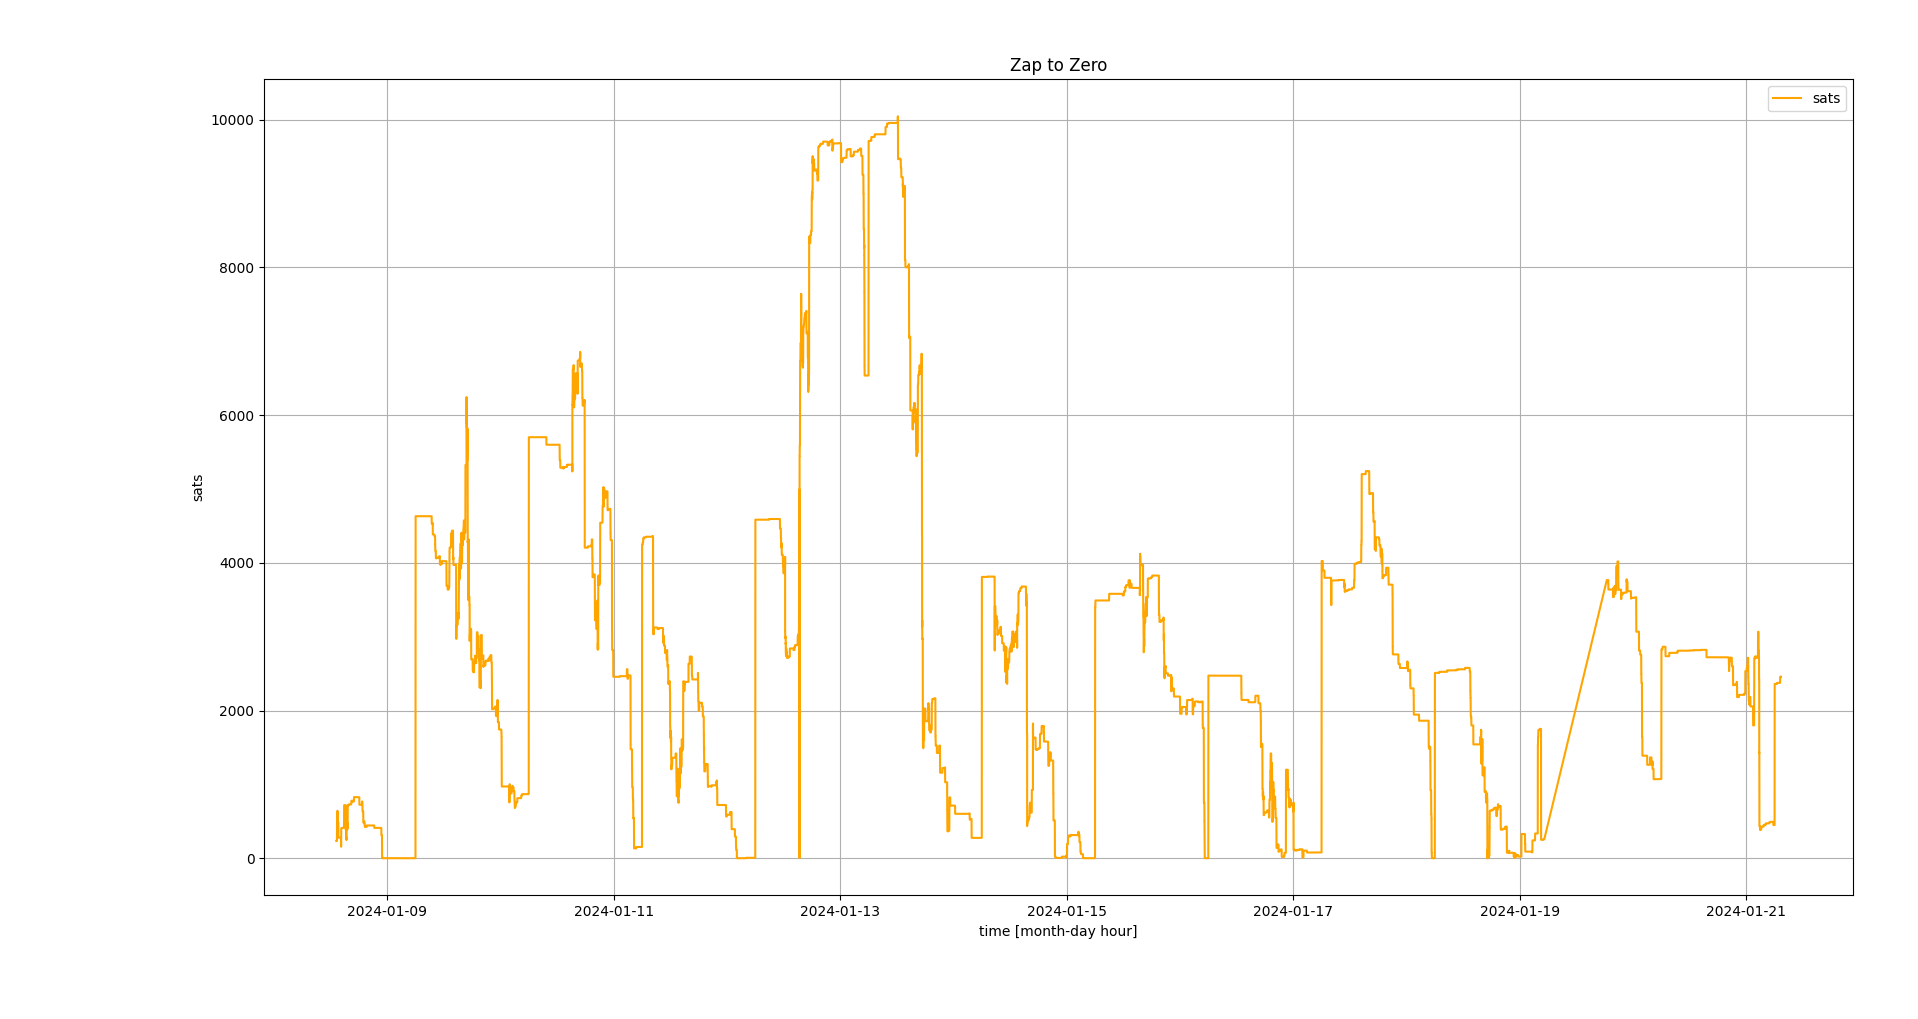Click the chart title Zap to Zero
Image resolution: width=1918 pixels, height=1019 pixels.
[1058, 65]
